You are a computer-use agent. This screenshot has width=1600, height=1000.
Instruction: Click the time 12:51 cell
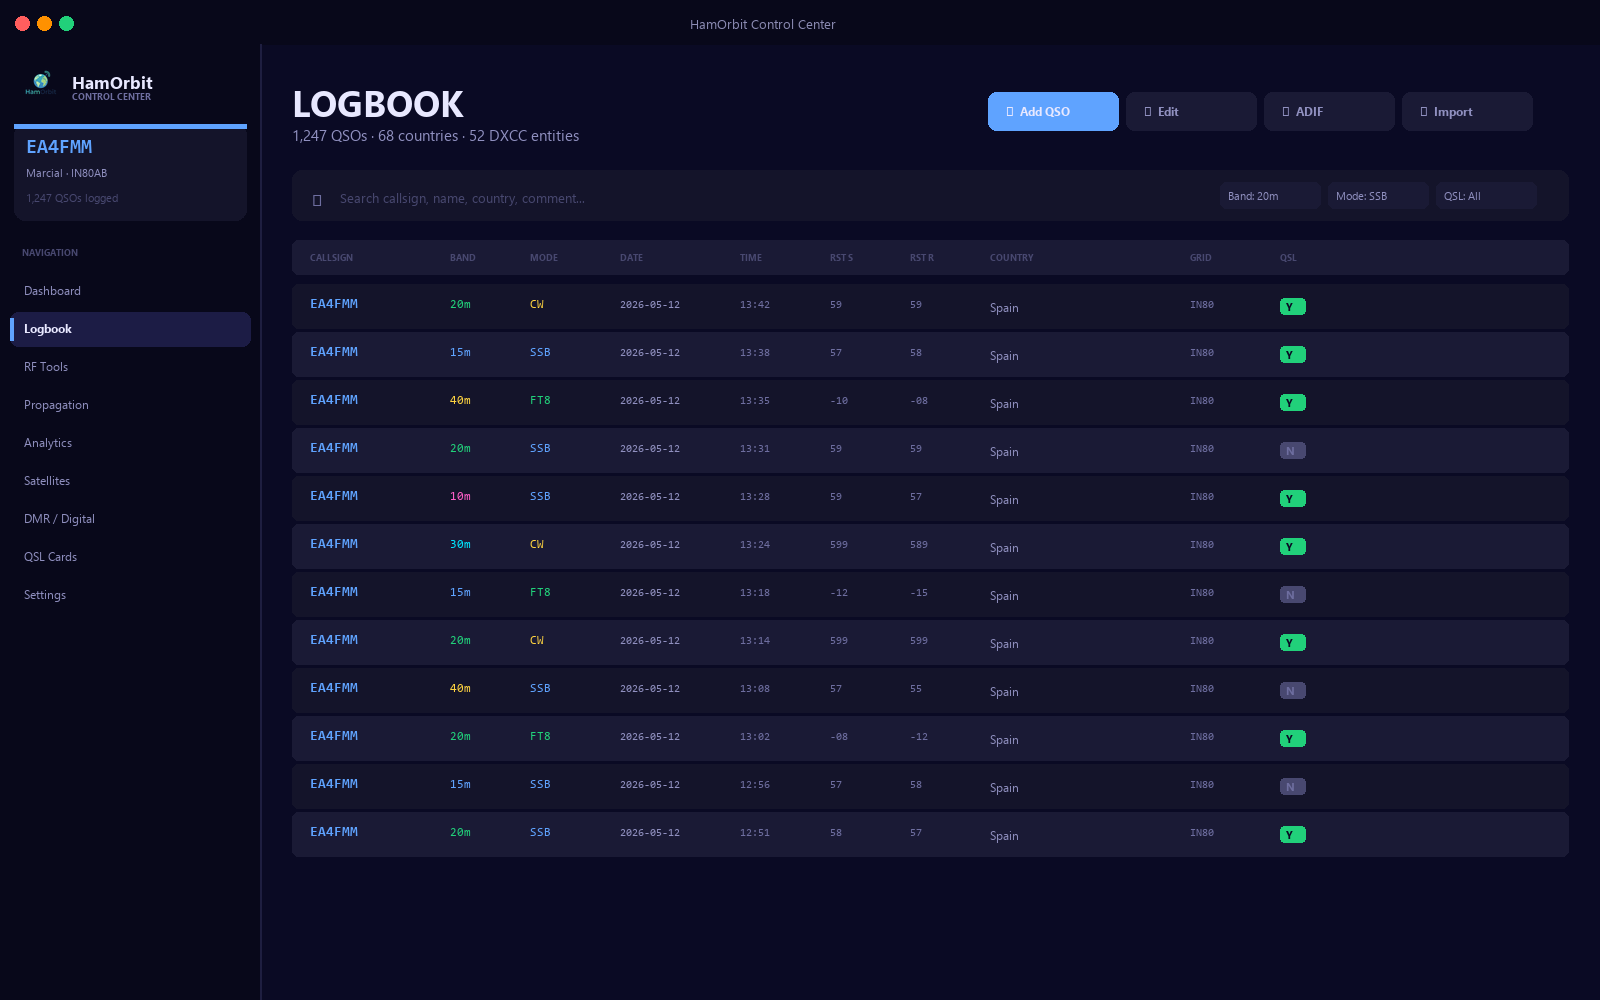pyautogui.click(x=755, y=833)
